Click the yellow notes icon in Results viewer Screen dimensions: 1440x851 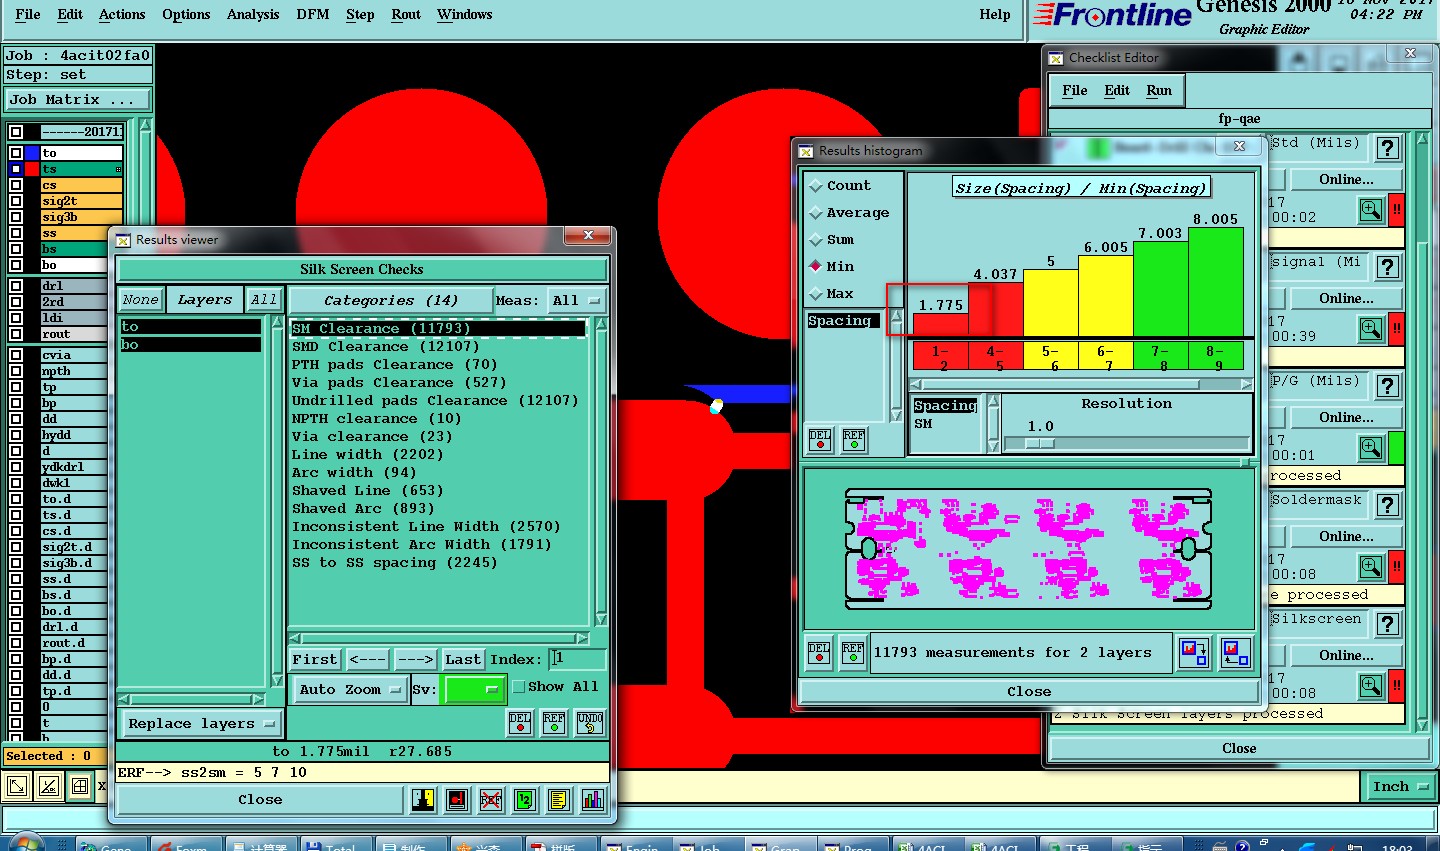tap(559, 800)
